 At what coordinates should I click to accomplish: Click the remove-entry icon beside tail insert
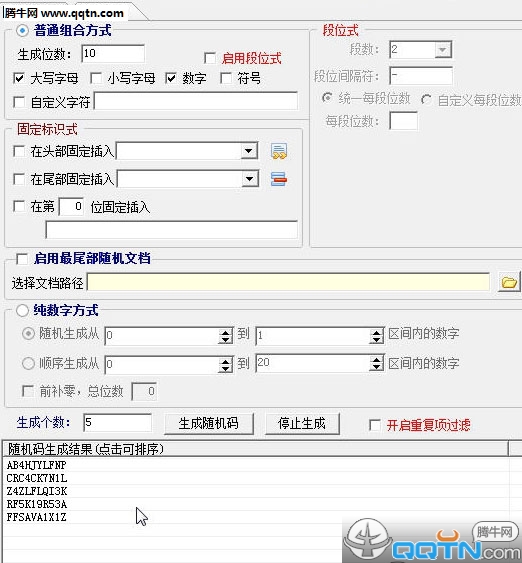(x=279, y=179)
